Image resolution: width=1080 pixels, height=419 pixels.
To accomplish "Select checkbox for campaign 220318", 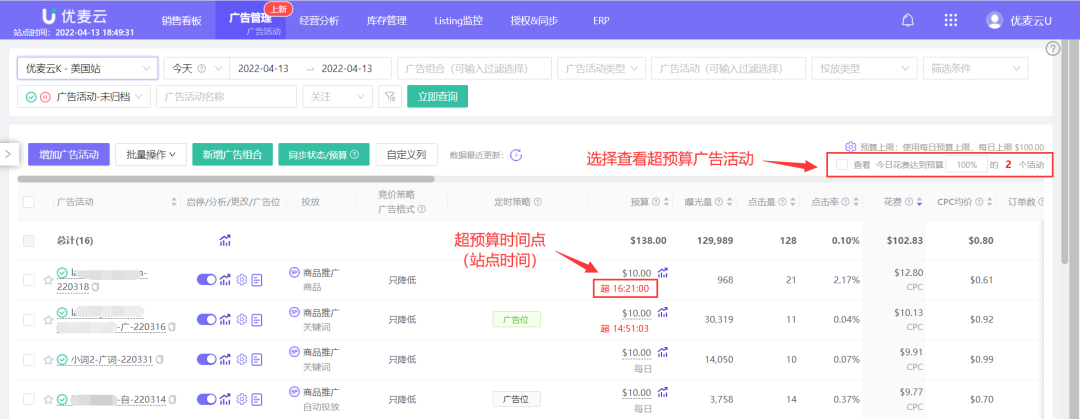I will [29, 280].
